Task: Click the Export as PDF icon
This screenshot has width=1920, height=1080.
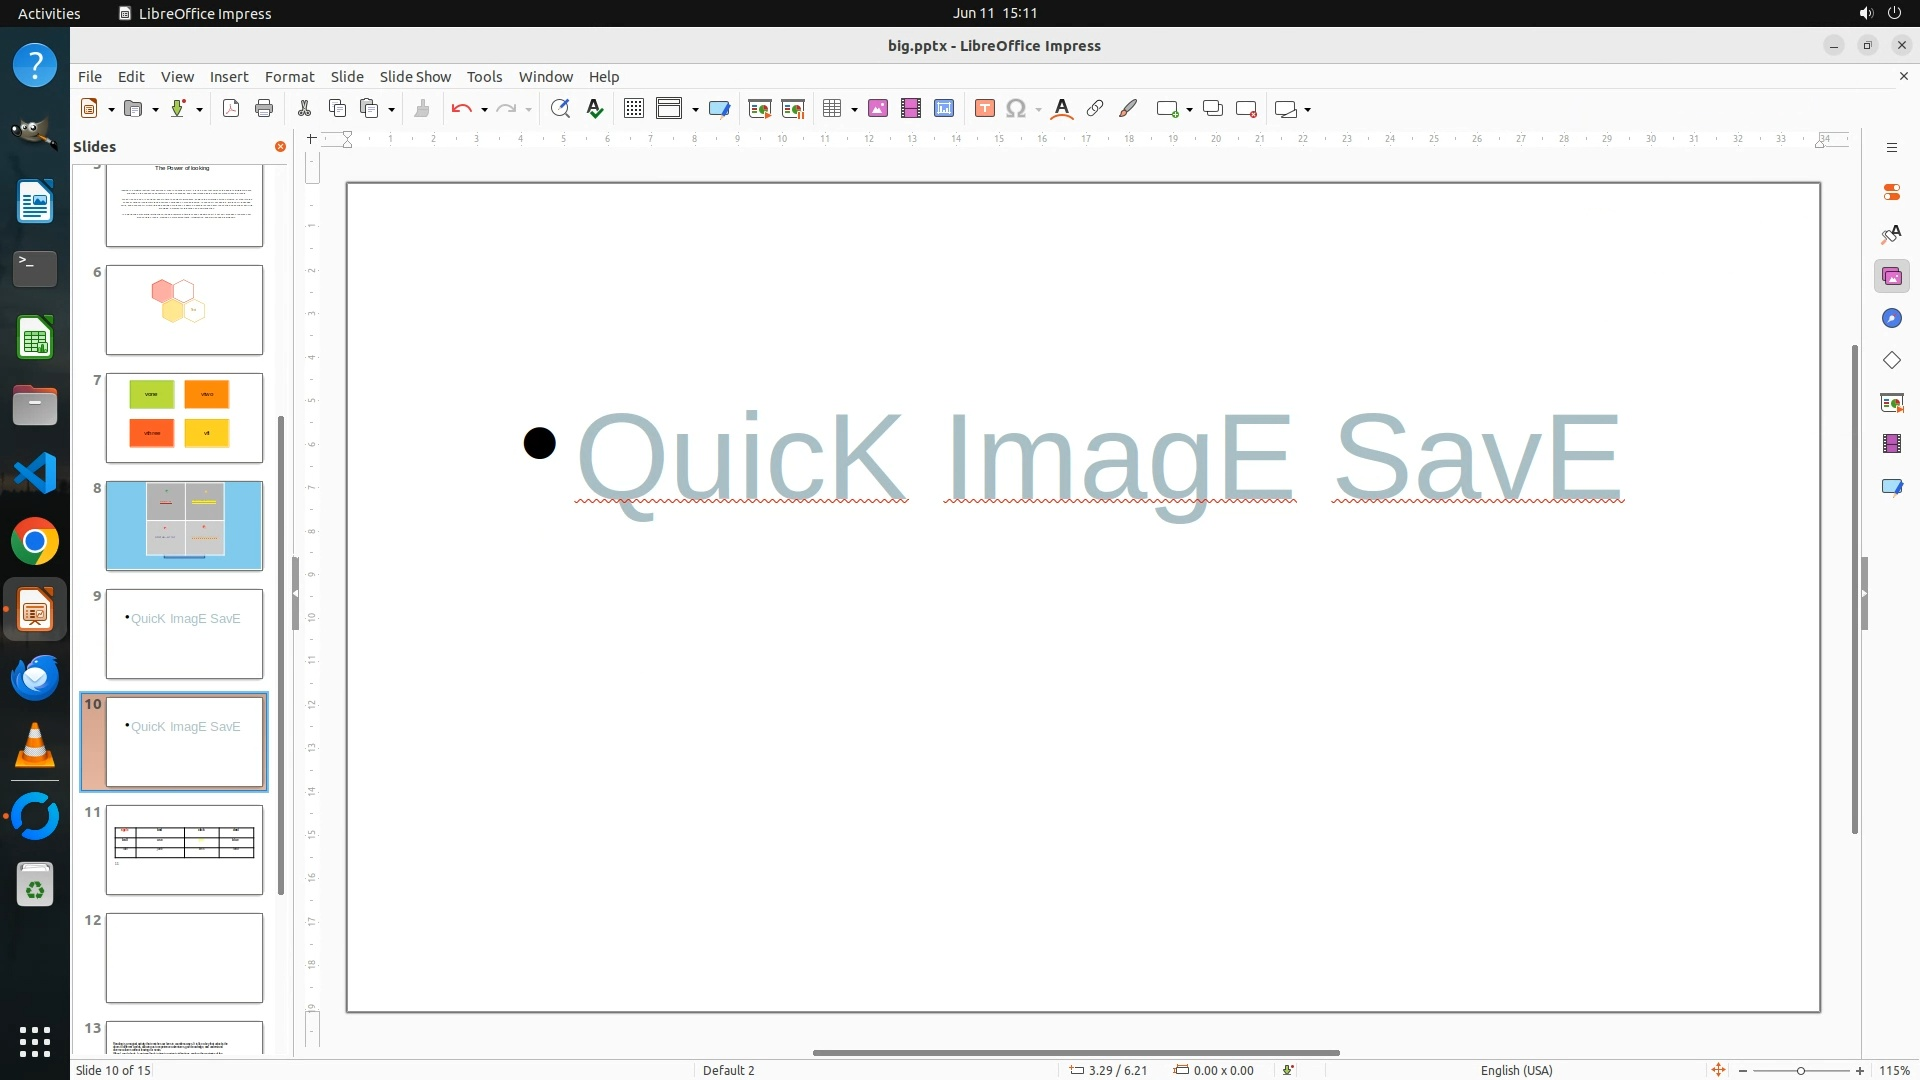Action: click(x=231, y=109)
